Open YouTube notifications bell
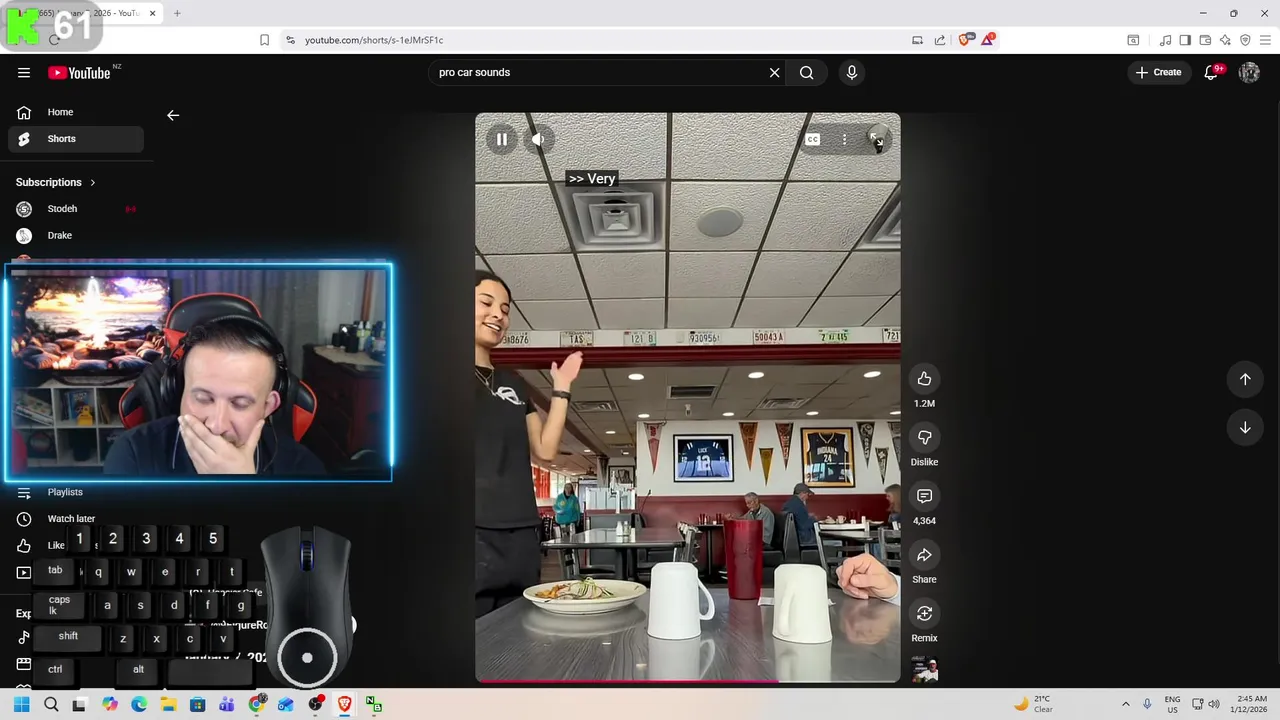 coord(1212,72)
